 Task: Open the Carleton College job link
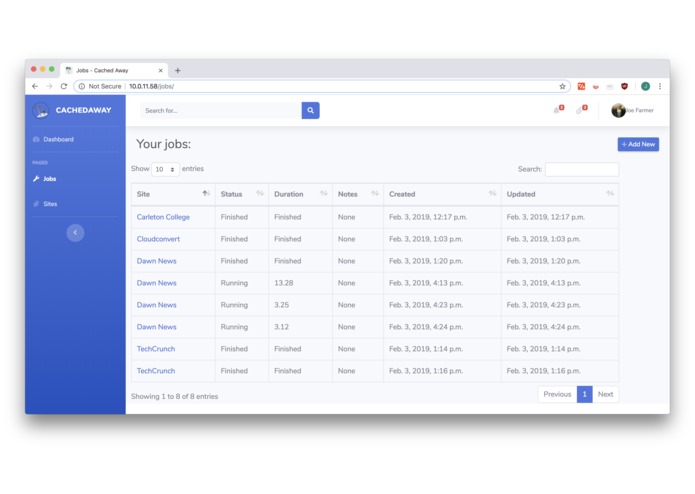point(163,217)
